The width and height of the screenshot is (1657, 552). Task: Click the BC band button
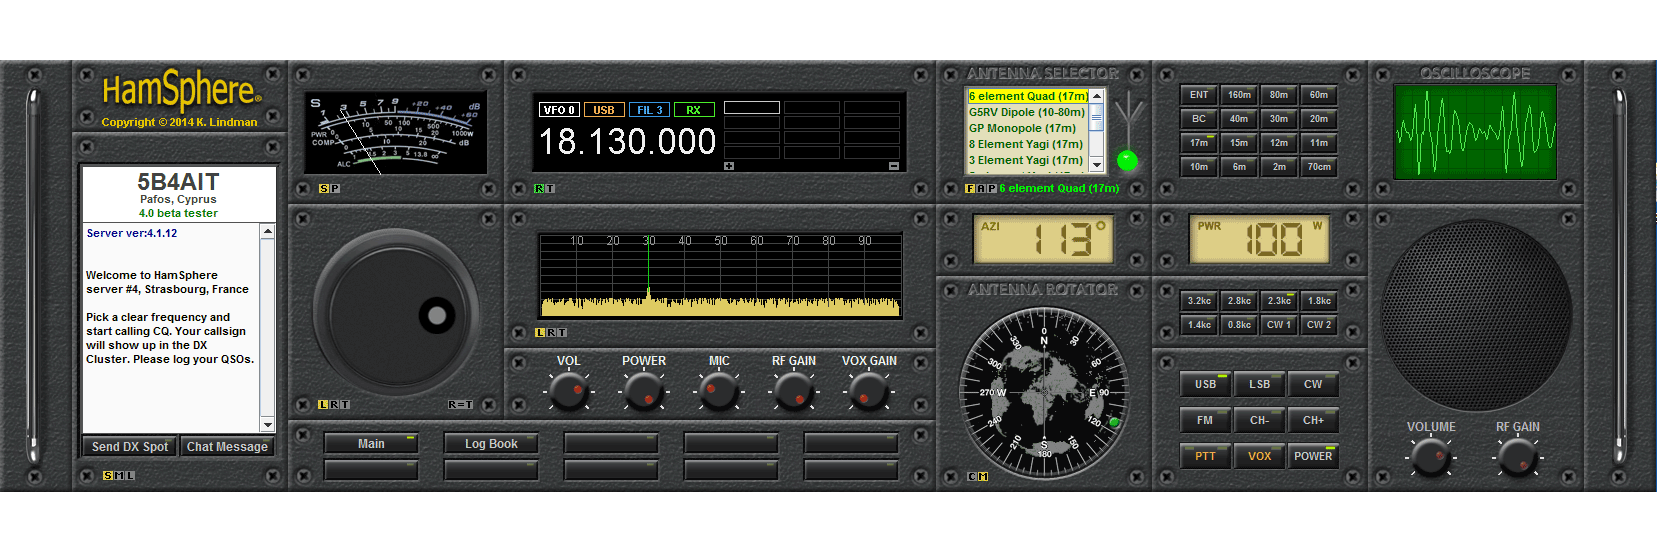point(1199,119)
